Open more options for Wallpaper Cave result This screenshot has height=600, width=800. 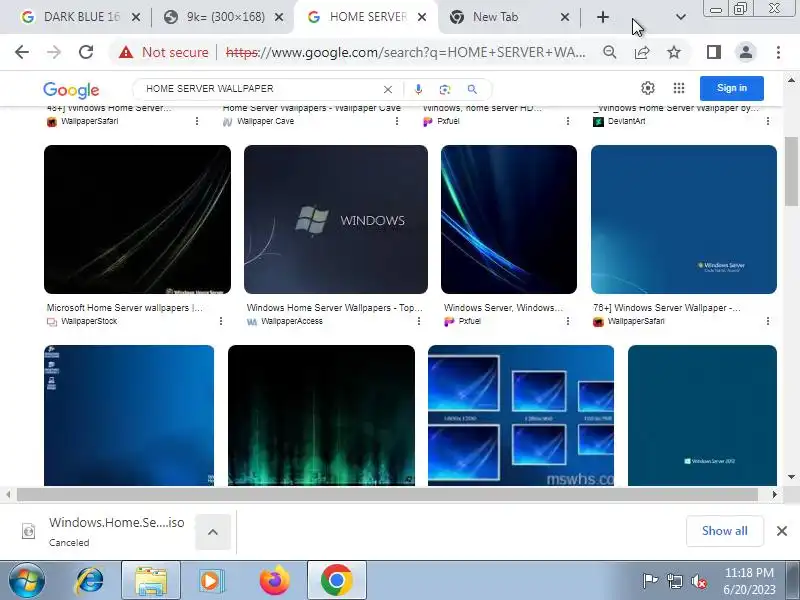tap(397, 121)
